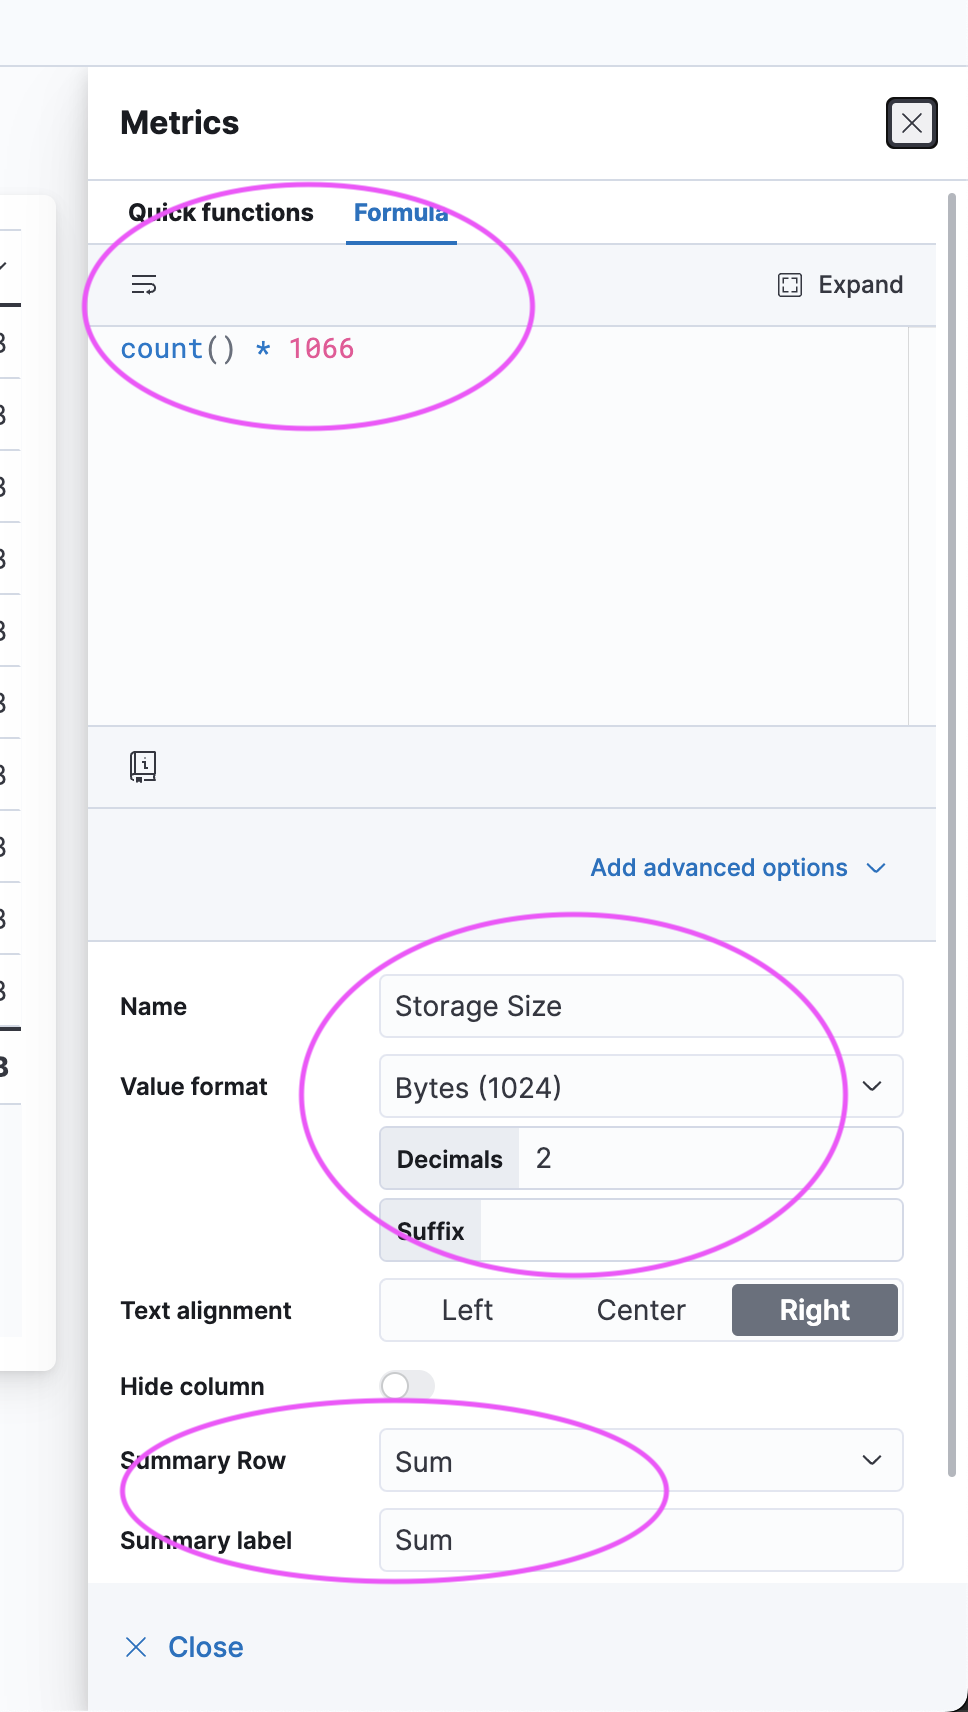The width and height of the screenshot is (968, 1712).
Task: Click the Close link at bottom
Action: pos(205,1647)
